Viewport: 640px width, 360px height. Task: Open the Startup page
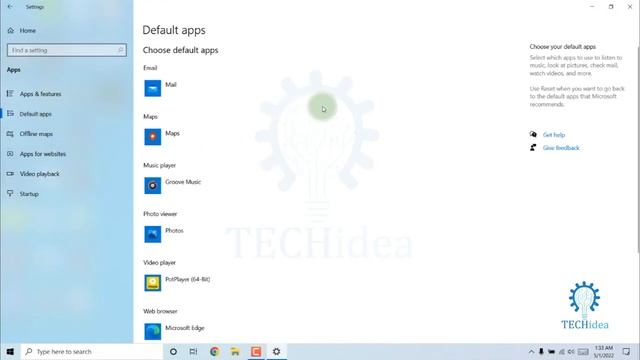pos(29,194)
